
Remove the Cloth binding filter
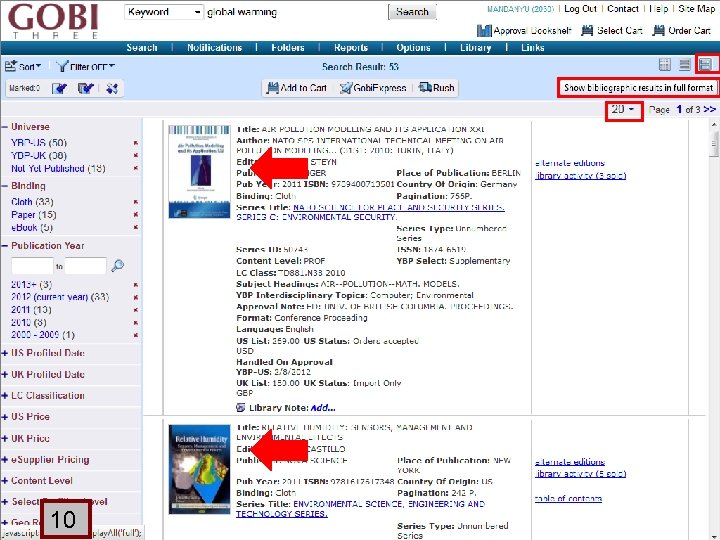click(136, 202)
